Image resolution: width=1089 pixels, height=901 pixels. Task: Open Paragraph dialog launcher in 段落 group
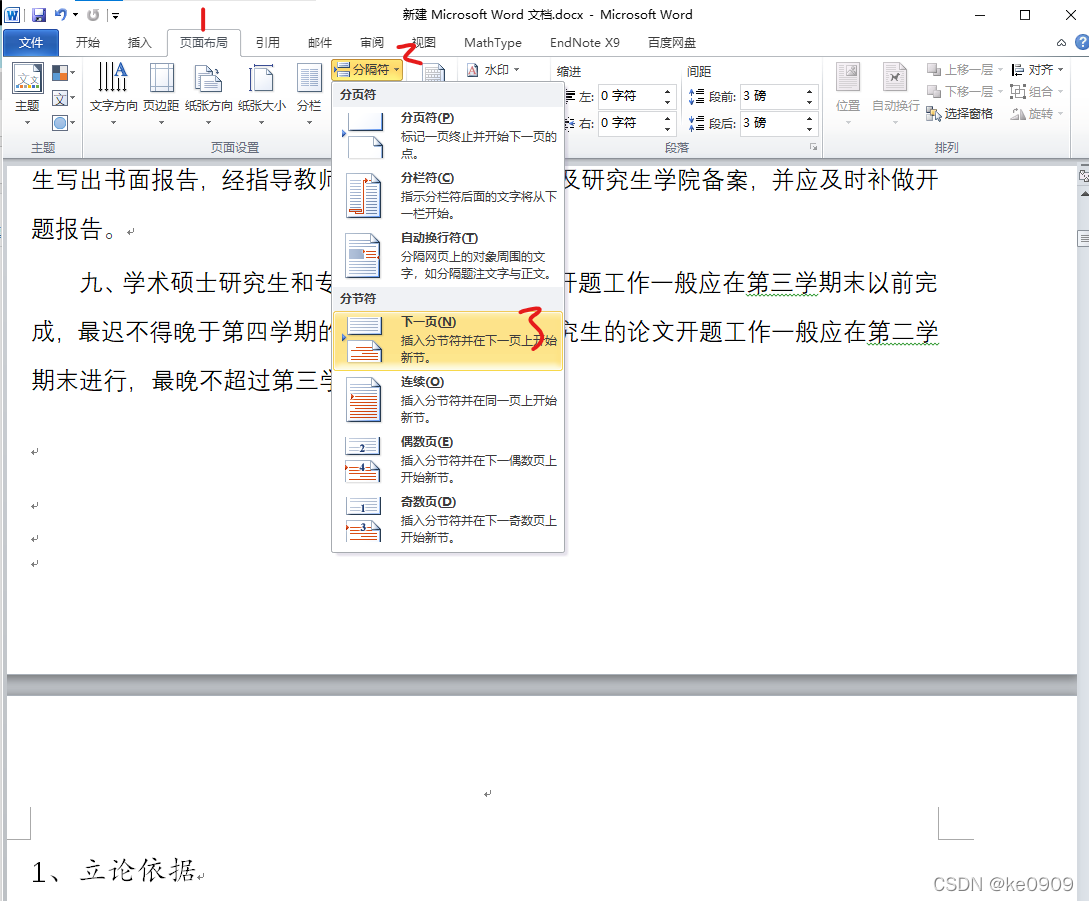(x=813, y=147)
